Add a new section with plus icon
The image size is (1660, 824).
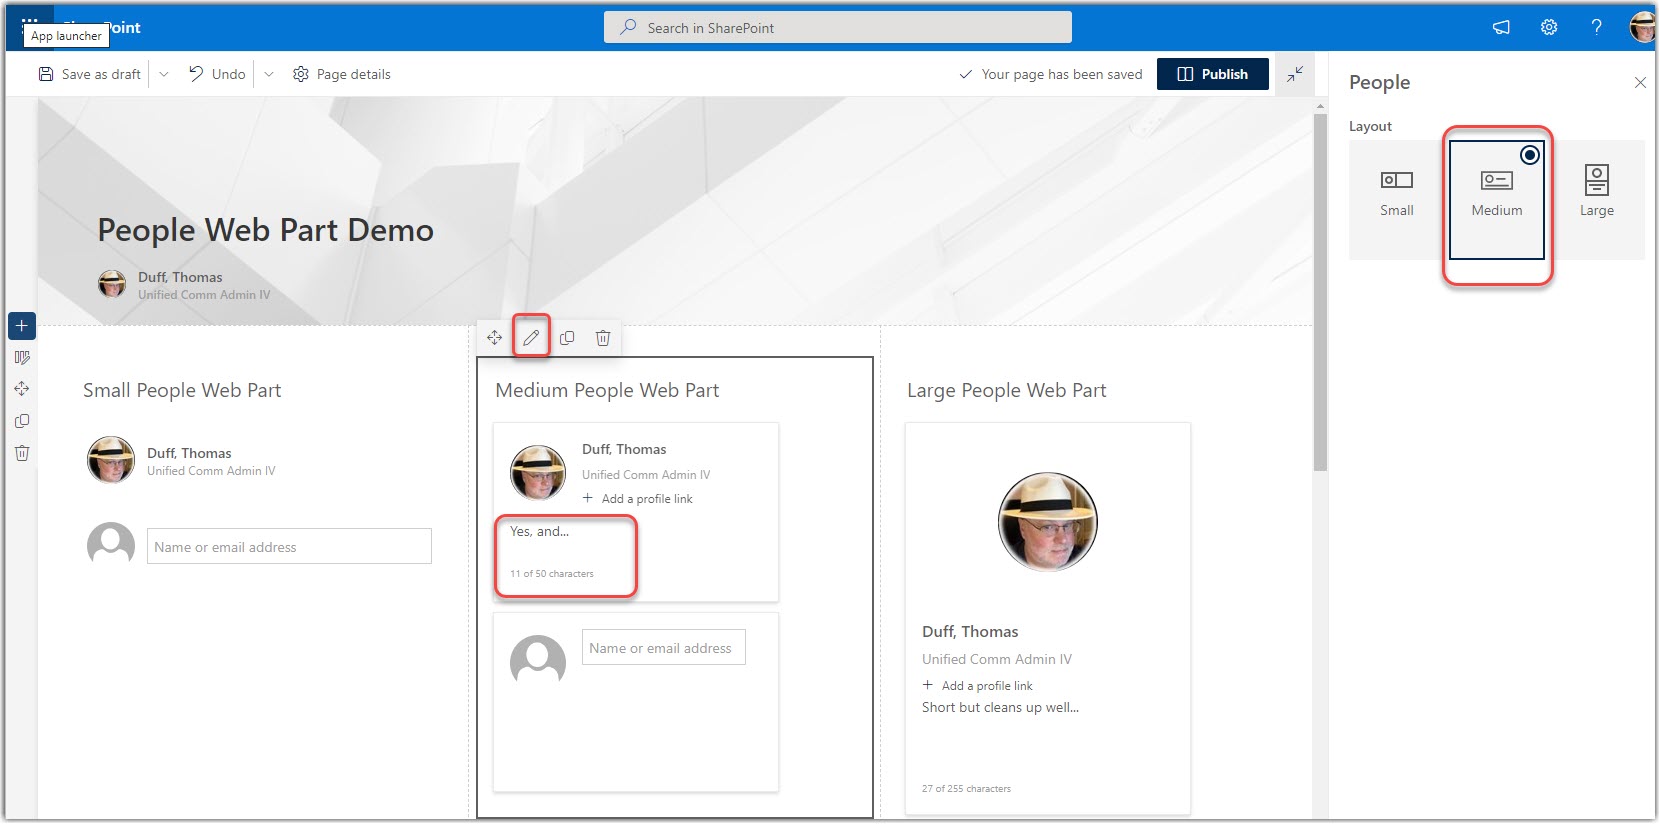[x=22, y=326]
